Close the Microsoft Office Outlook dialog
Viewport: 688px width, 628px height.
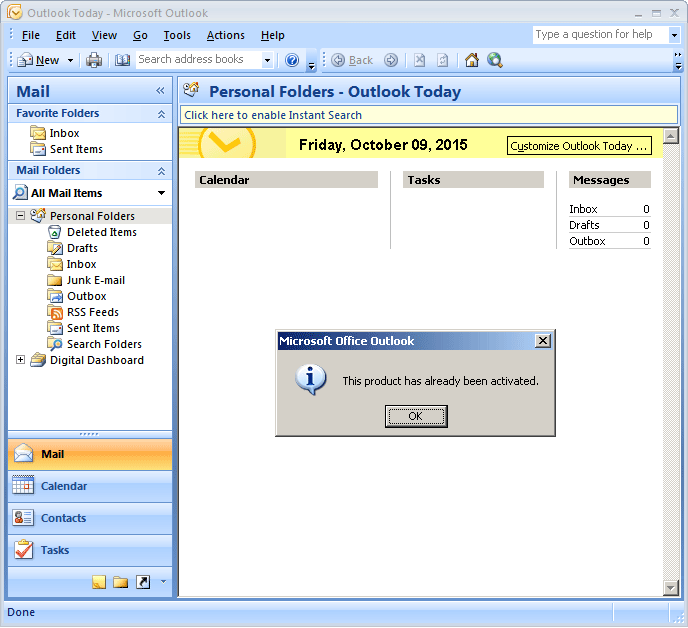(543, 341)
